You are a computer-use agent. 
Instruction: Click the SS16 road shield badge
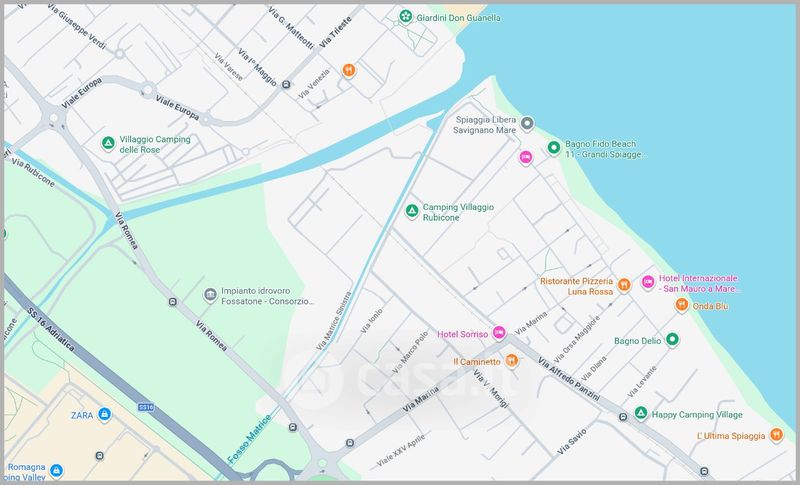point(147,408)
